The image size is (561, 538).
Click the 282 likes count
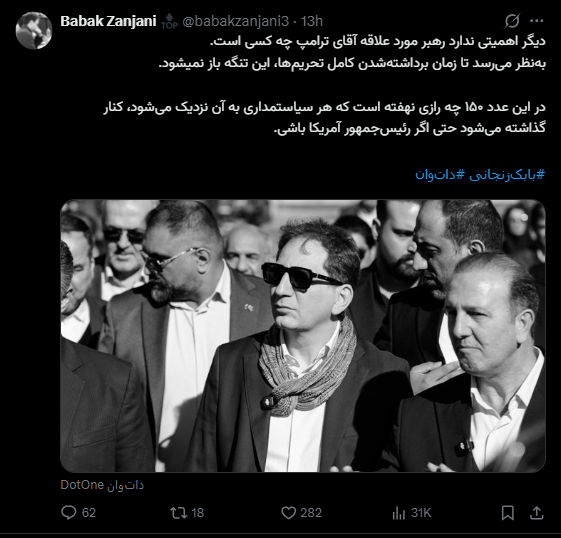tap(311, 513)
